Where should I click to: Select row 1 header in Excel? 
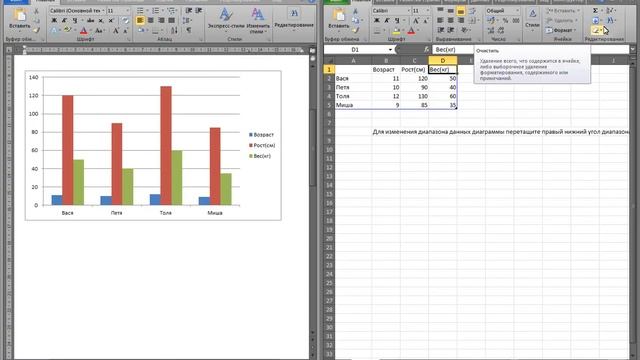coord(329,69)
